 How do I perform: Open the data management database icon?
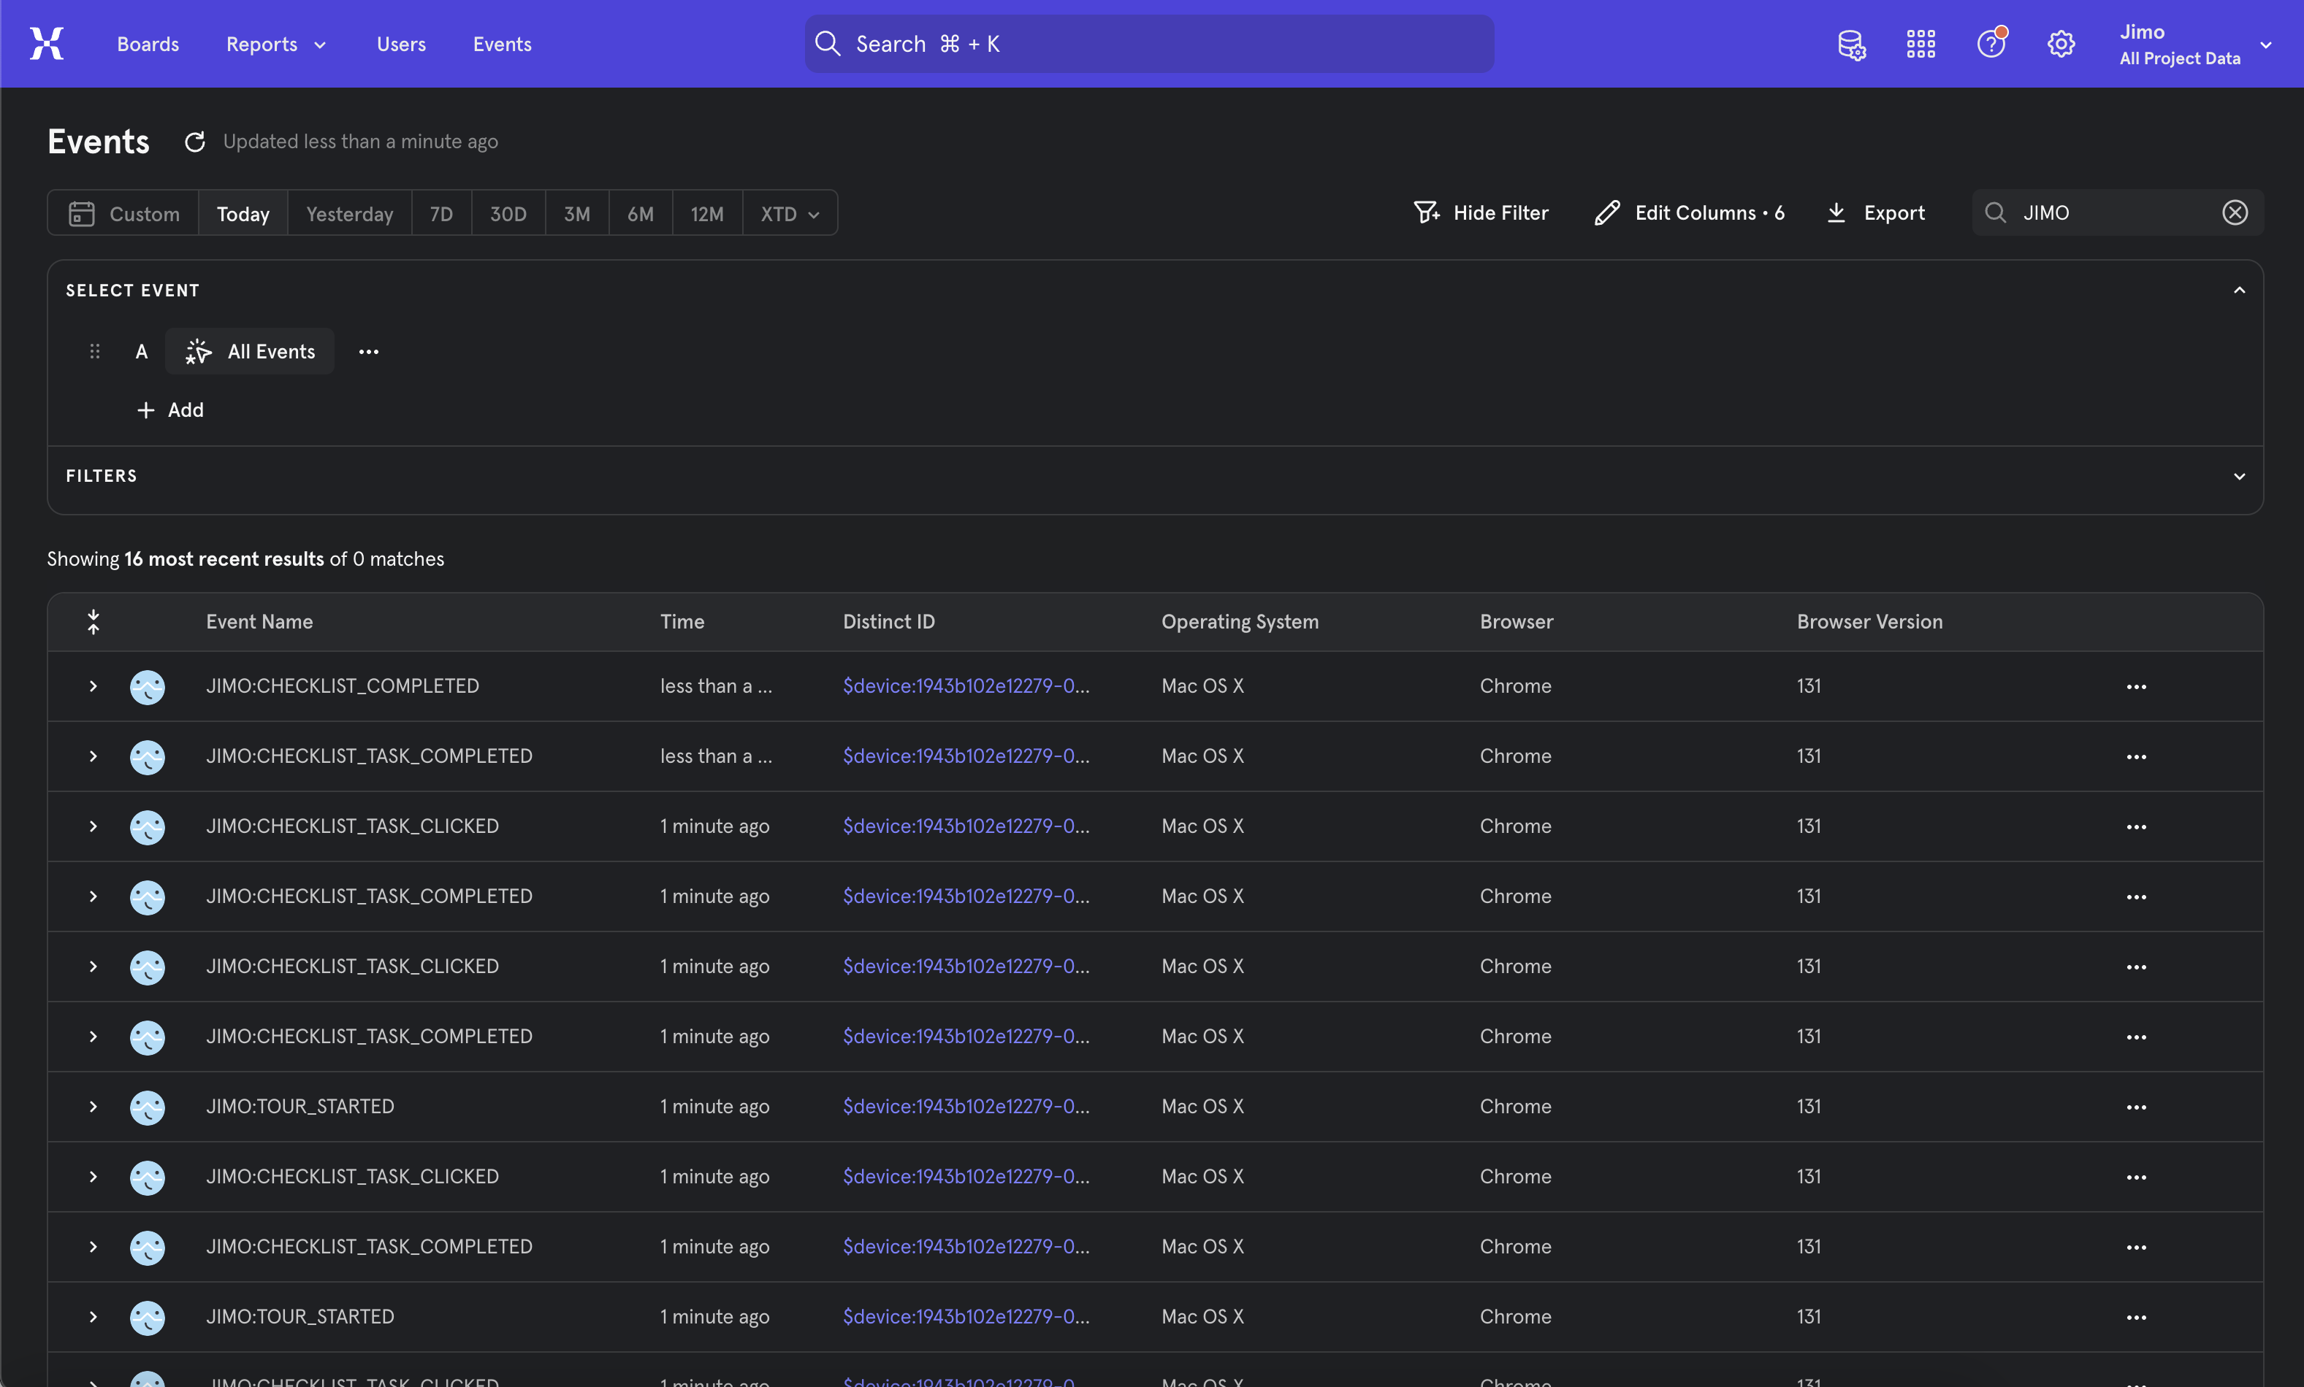1850,44
